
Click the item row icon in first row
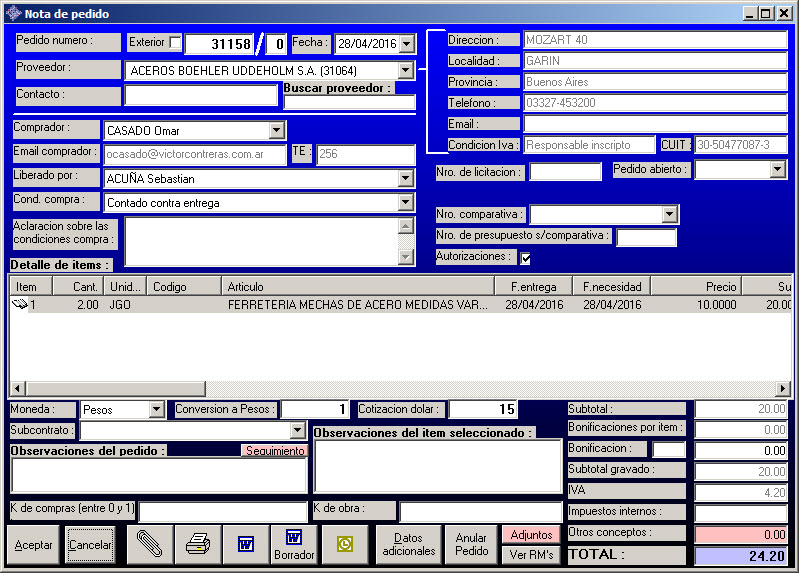pyautogui.click(x=19, y=305)
